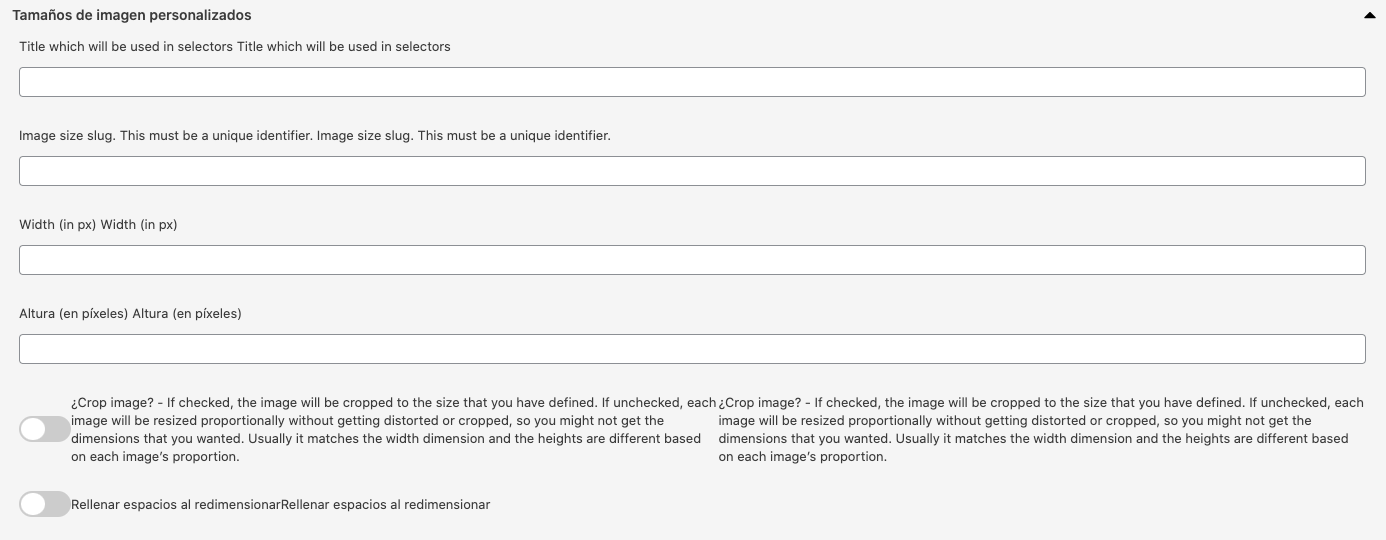Click the repeated 'Image size slug' label text
Viewport: 1386px width, 540px height.
coord(463,136)
